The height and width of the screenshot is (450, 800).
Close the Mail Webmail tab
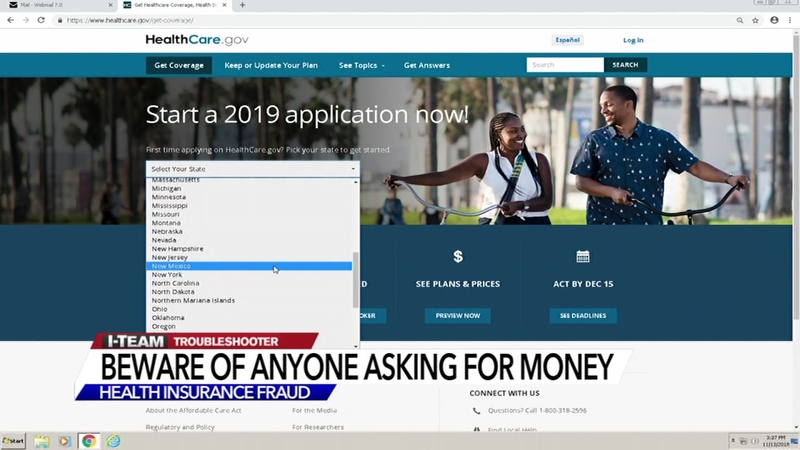click(x=111, y=5)
